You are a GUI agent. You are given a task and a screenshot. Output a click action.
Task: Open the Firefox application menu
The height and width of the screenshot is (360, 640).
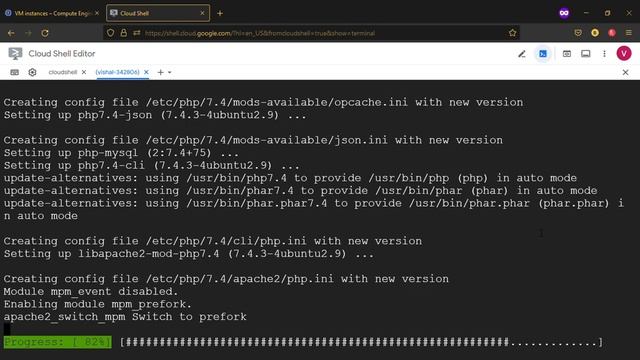tap(629, 33)
